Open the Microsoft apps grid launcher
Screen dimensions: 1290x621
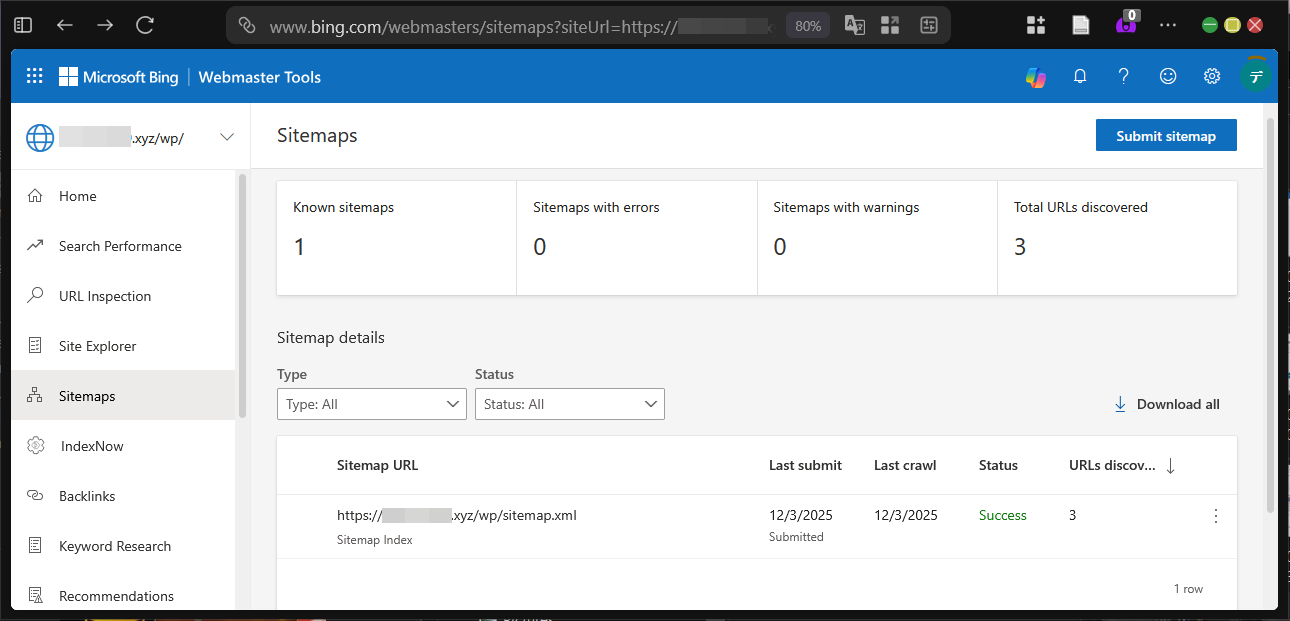(34, 76)
